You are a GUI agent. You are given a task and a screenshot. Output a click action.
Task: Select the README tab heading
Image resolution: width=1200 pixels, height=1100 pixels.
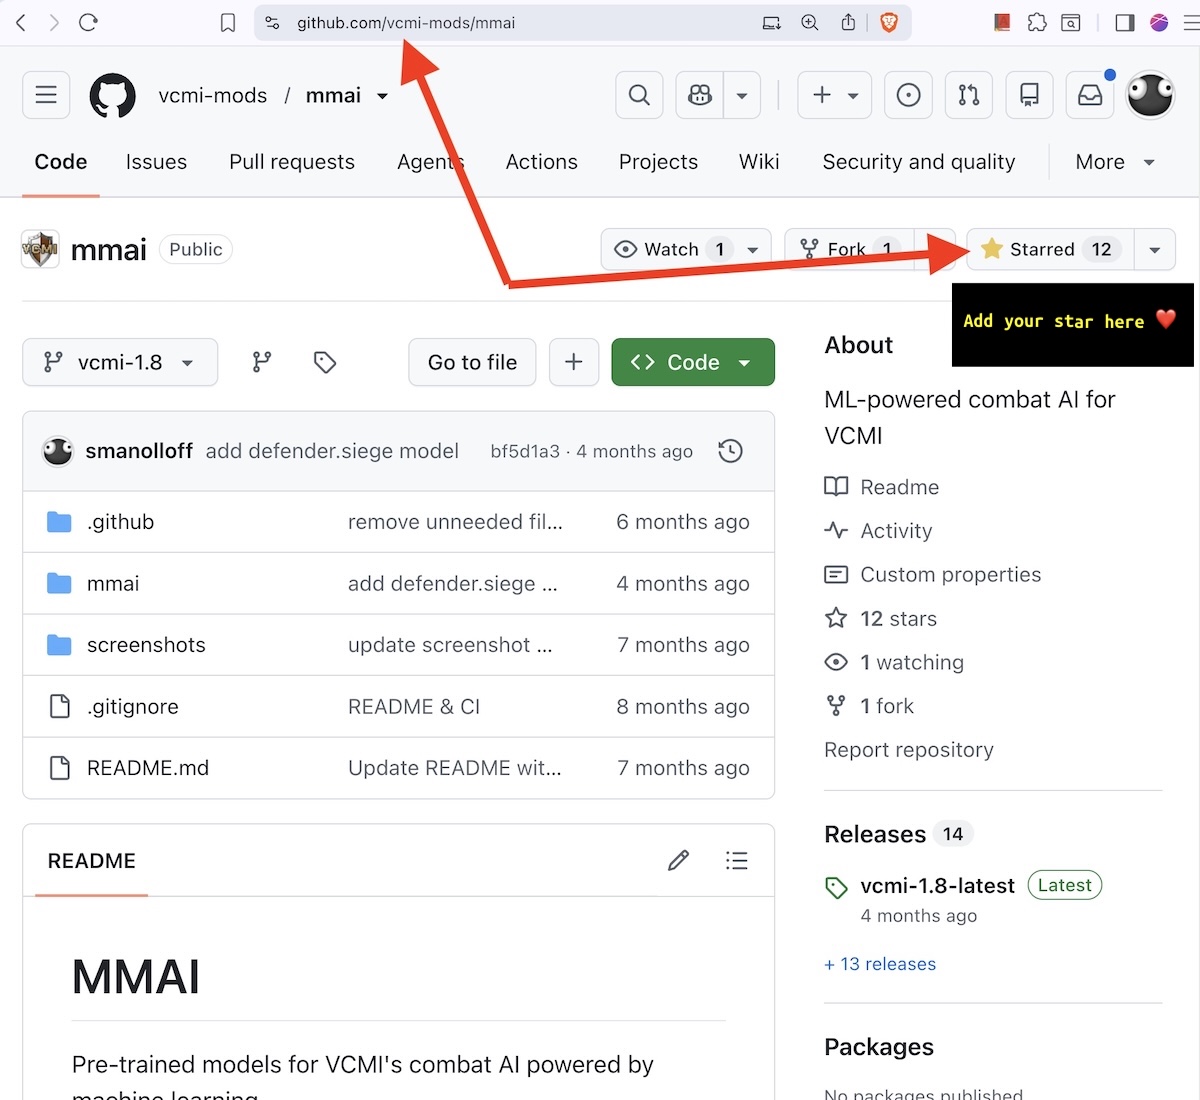click(91, 861)
